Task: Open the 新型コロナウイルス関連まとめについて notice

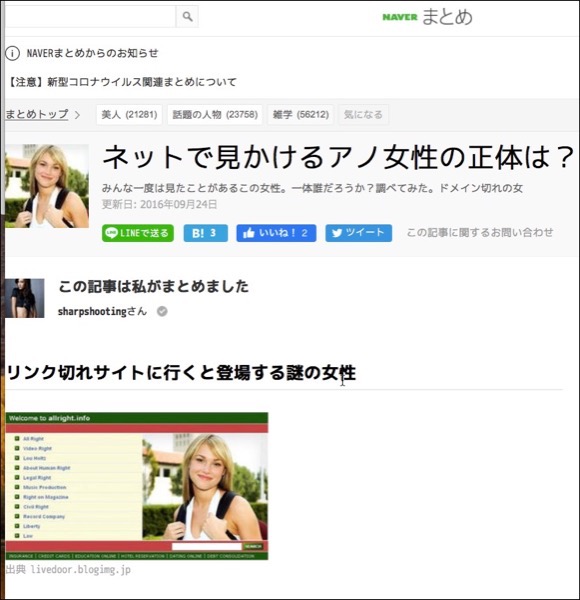Action: tap(122, 82)
